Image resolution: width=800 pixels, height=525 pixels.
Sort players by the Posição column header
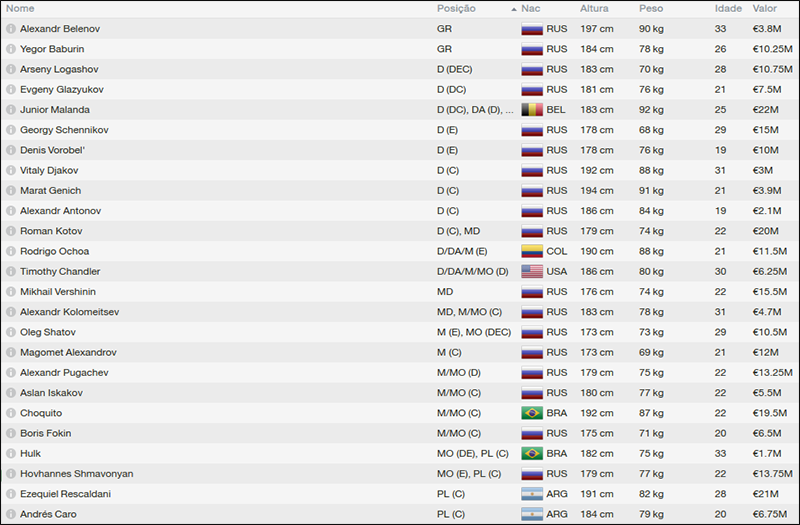(x=456, y=8)
